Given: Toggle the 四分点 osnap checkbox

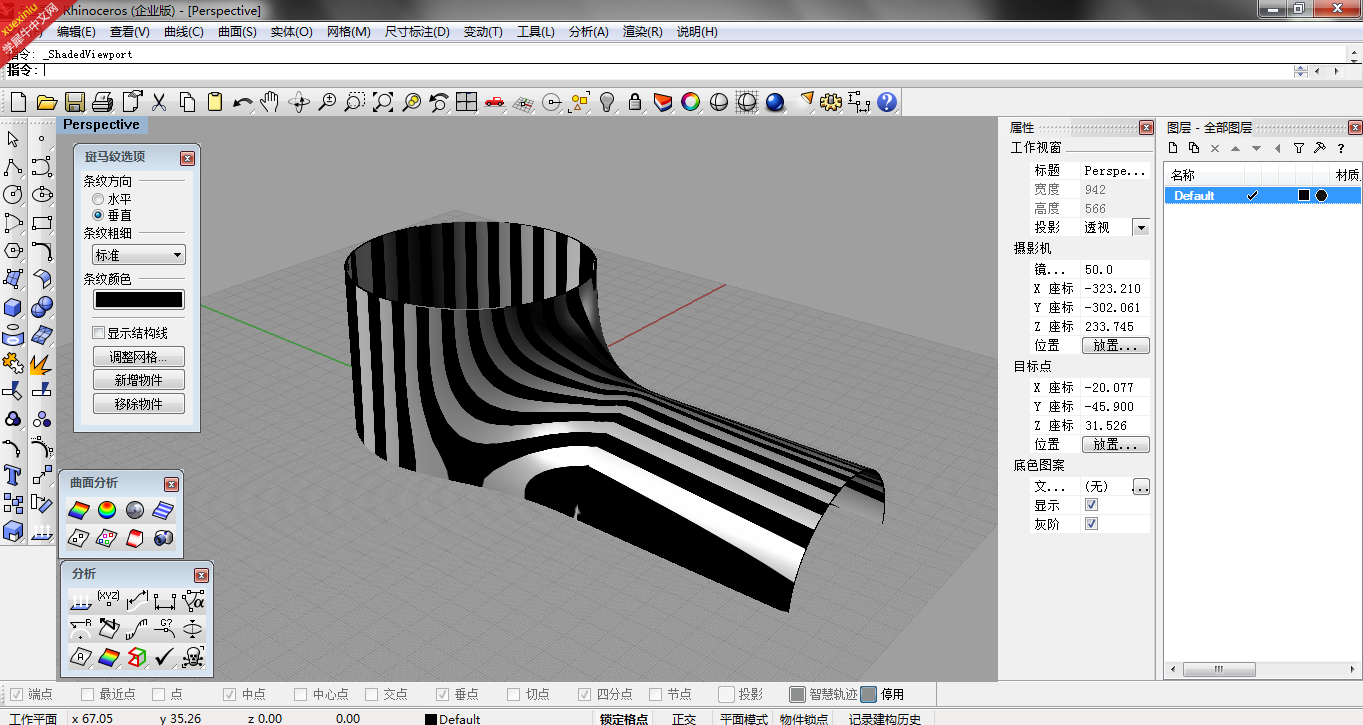Looking at the screenshot, I should click(x=585, y=694).
